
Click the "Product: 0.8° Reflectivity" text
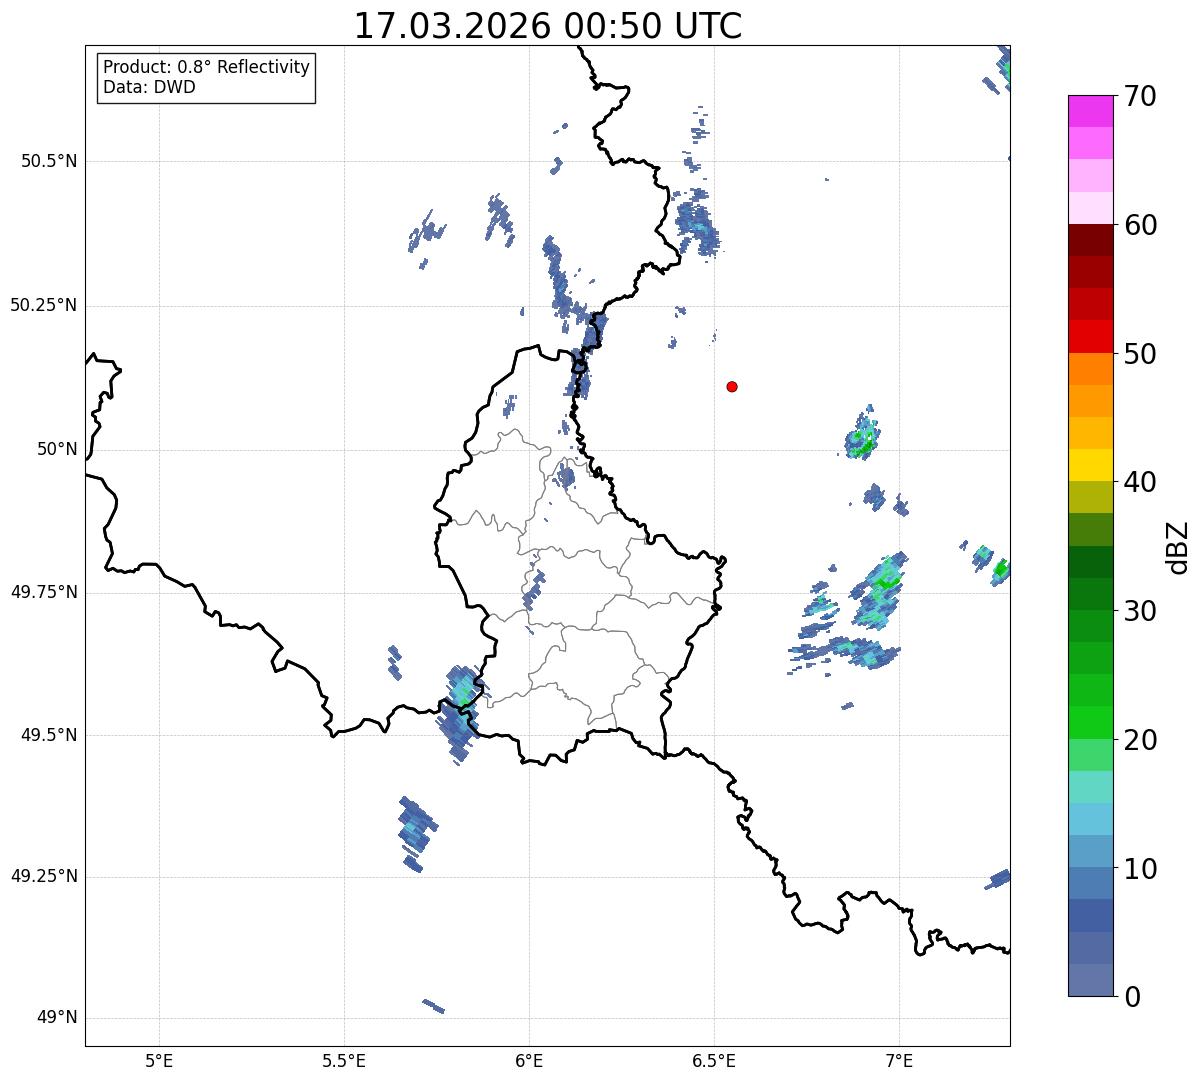pos(207,67)
